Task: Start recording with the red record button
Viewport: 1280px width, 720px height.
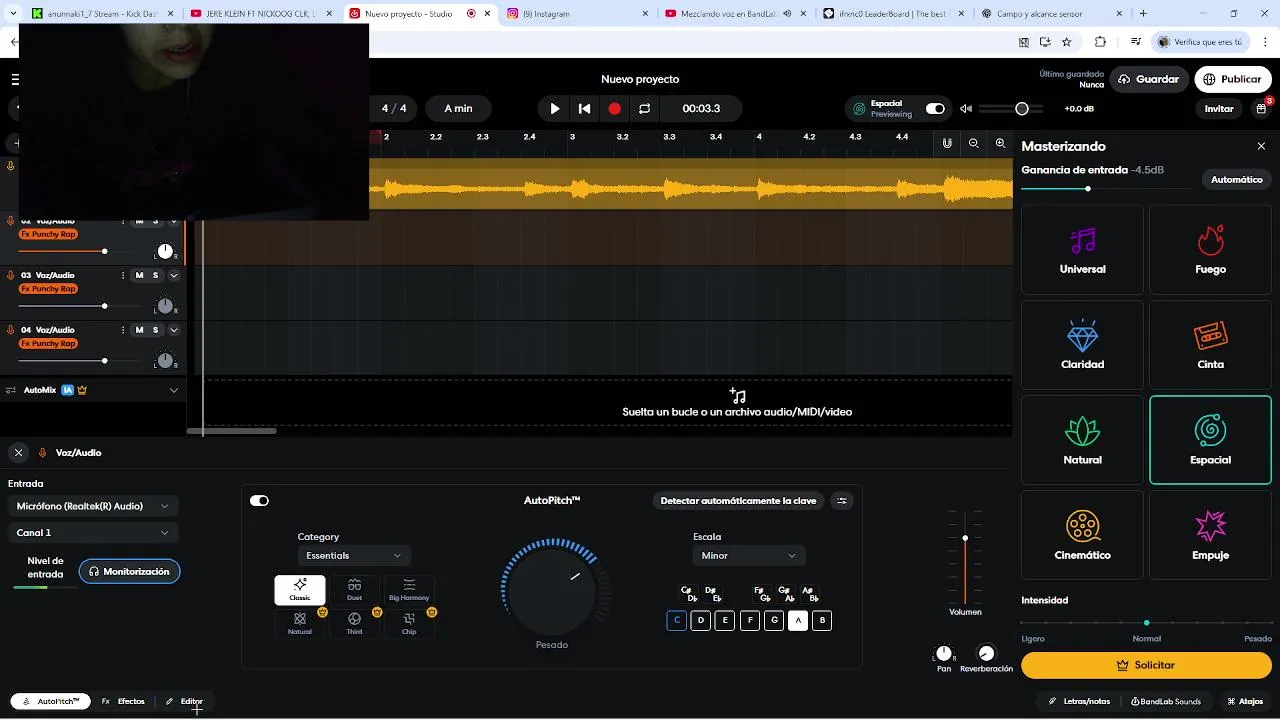Action: coord(615,109)
